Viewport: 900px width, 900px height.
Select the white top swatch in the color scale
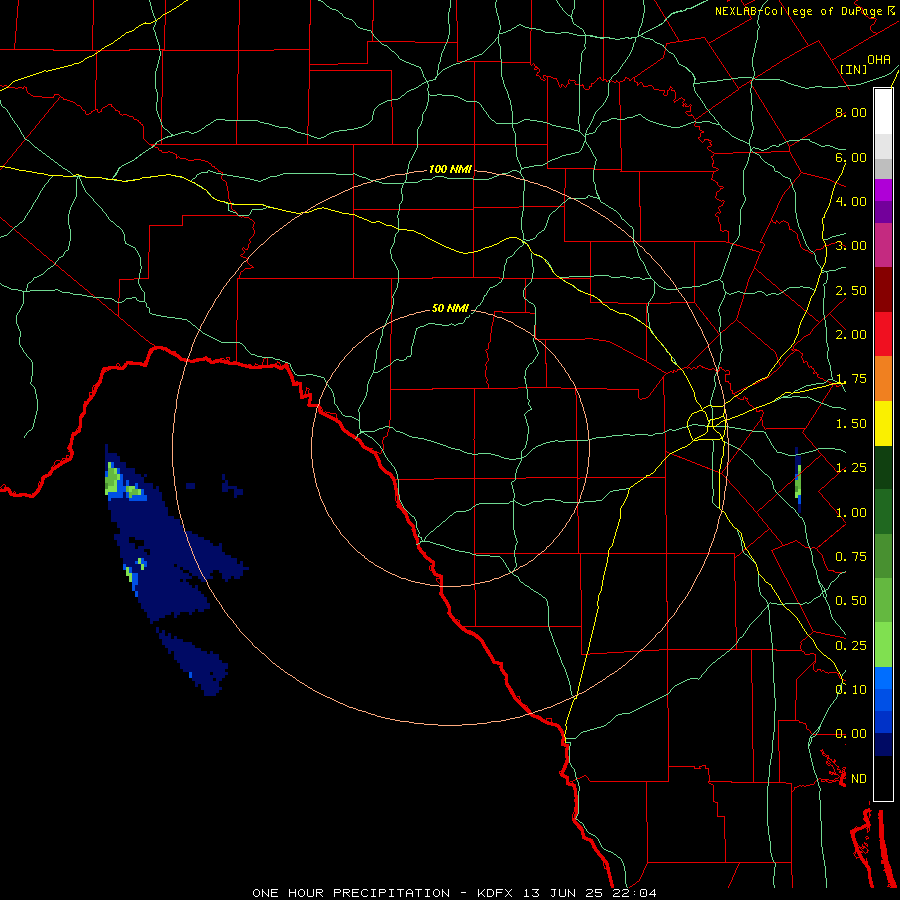[x=883, y=112]
